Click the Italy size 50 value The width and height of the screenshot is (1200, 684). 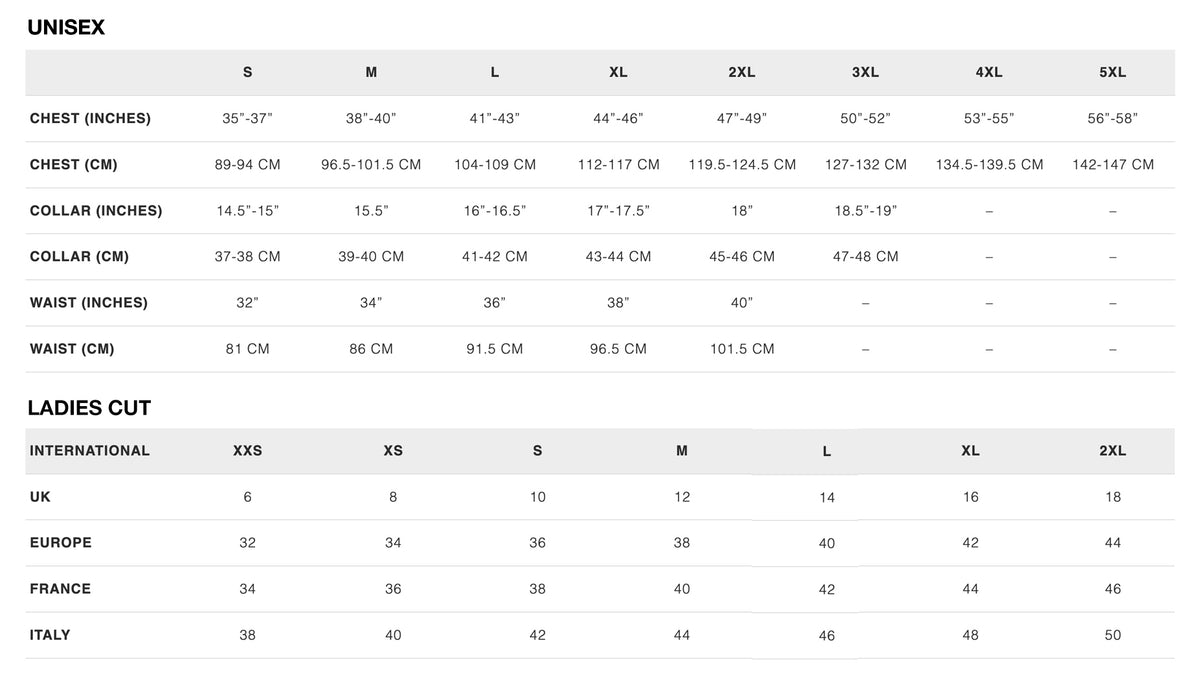click(x=1112, y=634)
